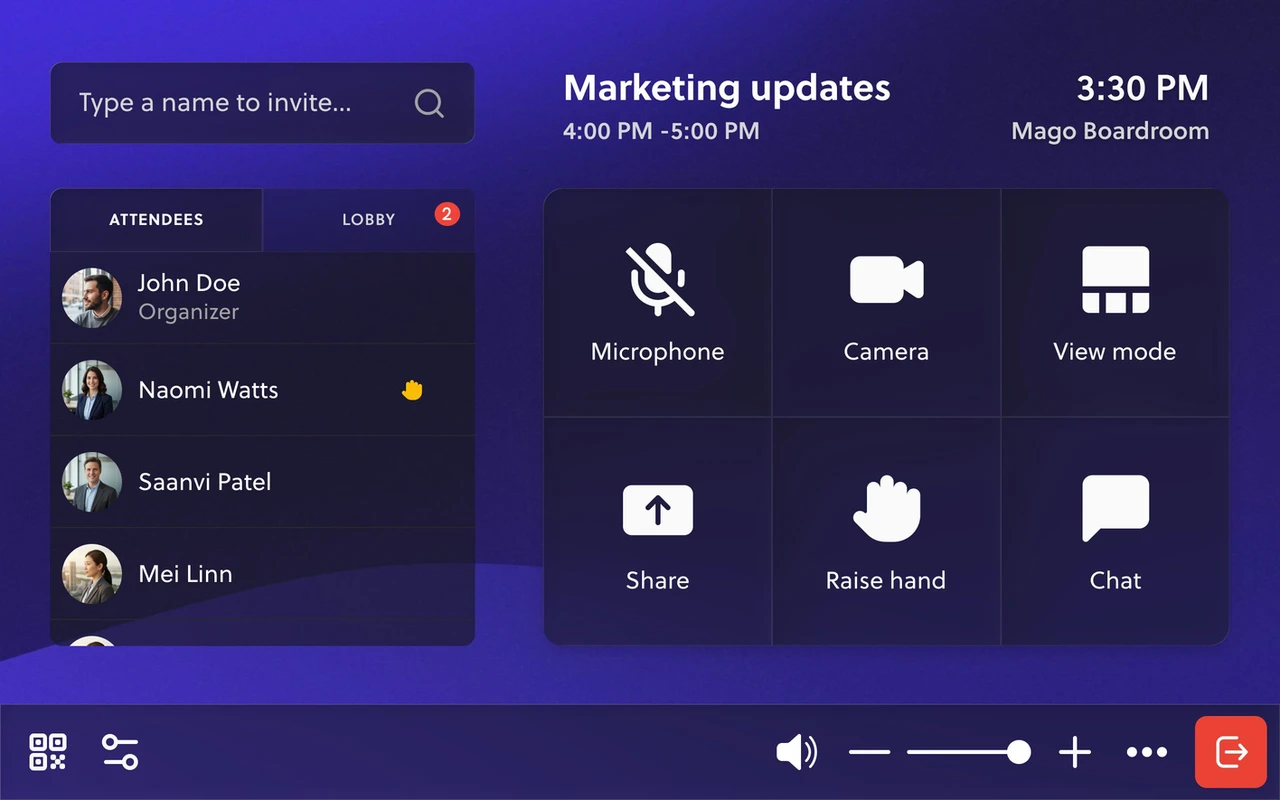The height and width of the screenshot is (800, 1280).
Task: Click the volume slider handle
Action: [1019, 752]
